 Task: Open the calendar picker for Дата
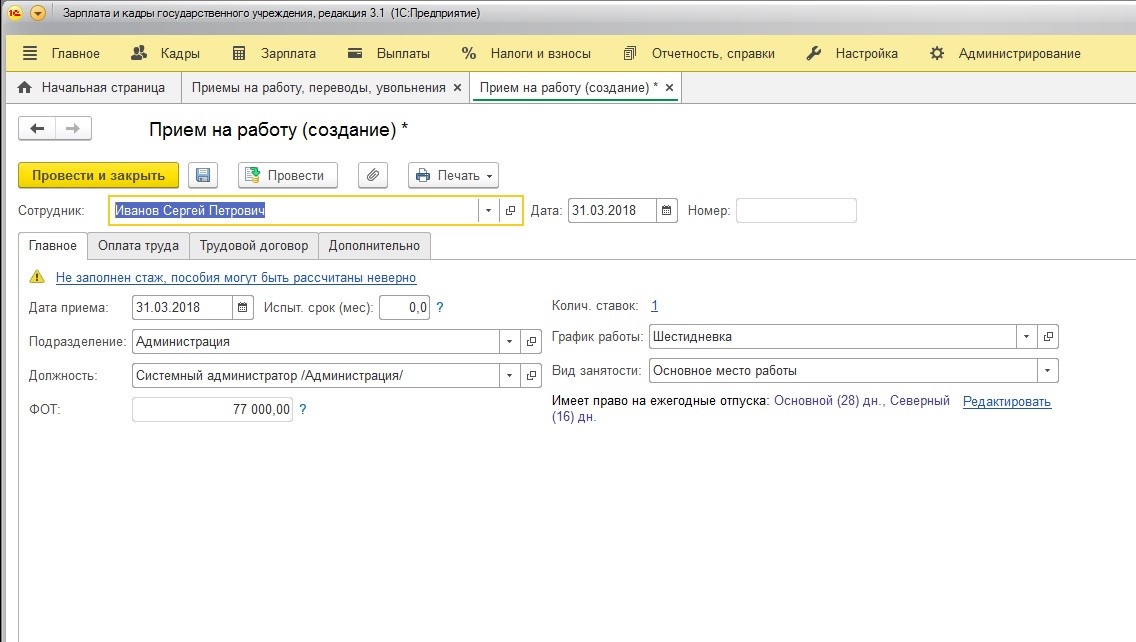(667, 210)
